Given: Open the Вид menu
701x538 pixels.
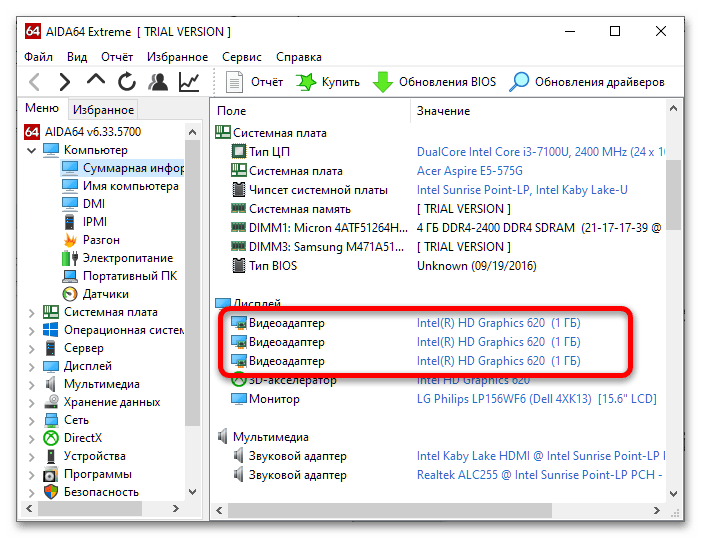Looking at the screenshot, I should [x=77, y=57].
